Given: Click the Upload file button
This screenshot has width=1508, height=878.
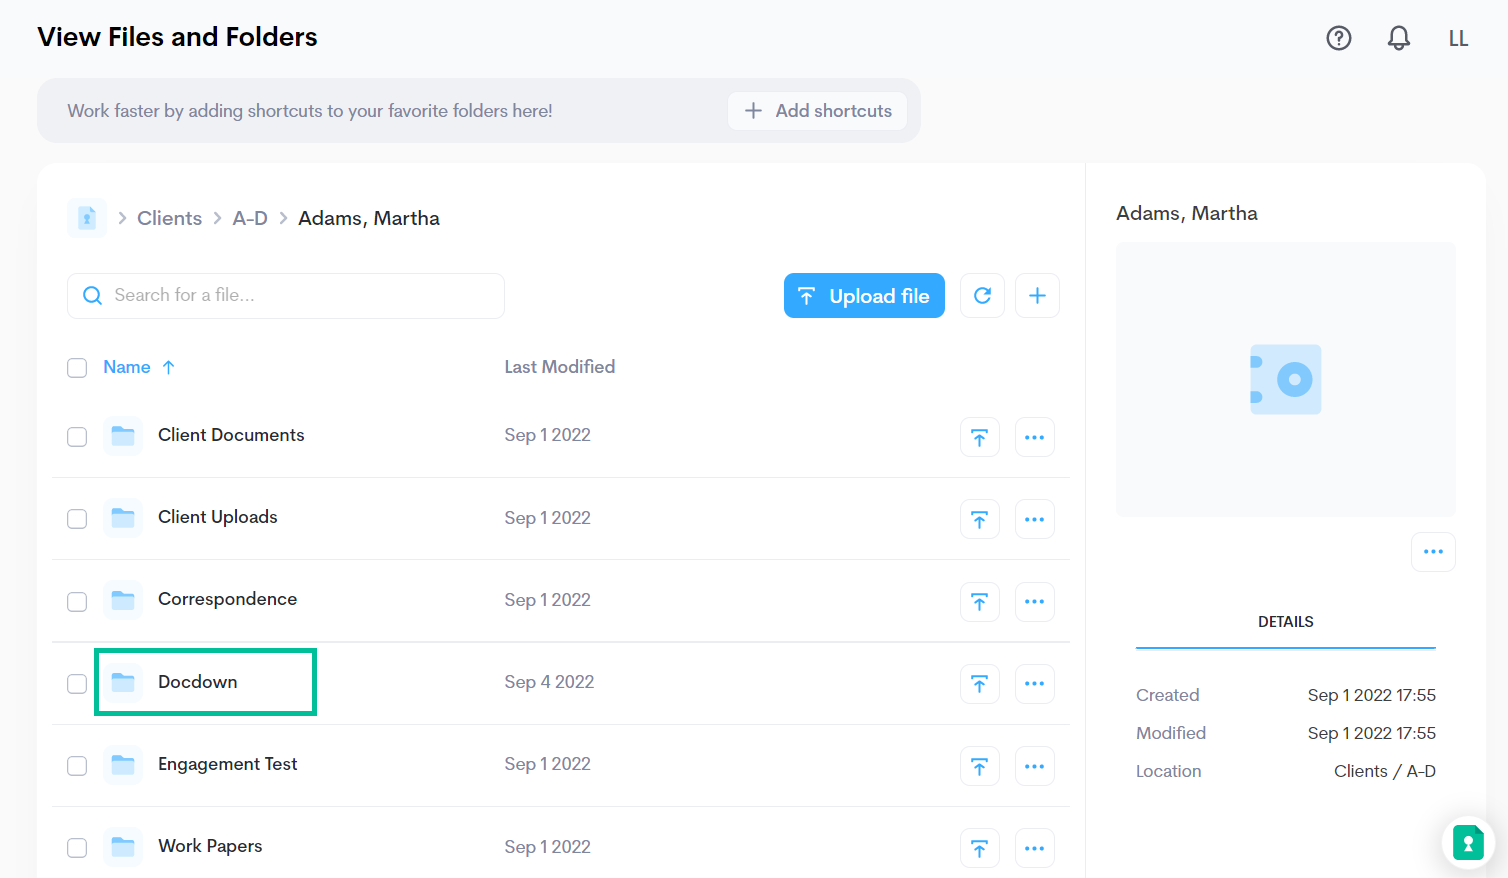Looking at the screenshot, I should coord(864,295).
